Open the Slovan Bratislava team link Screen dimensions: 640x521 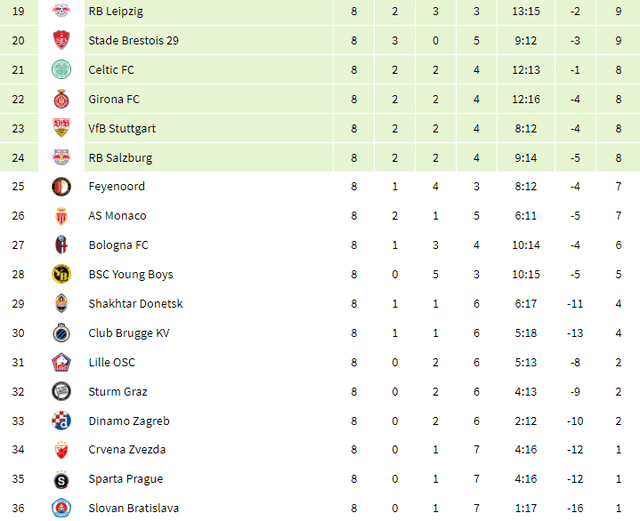135,509
